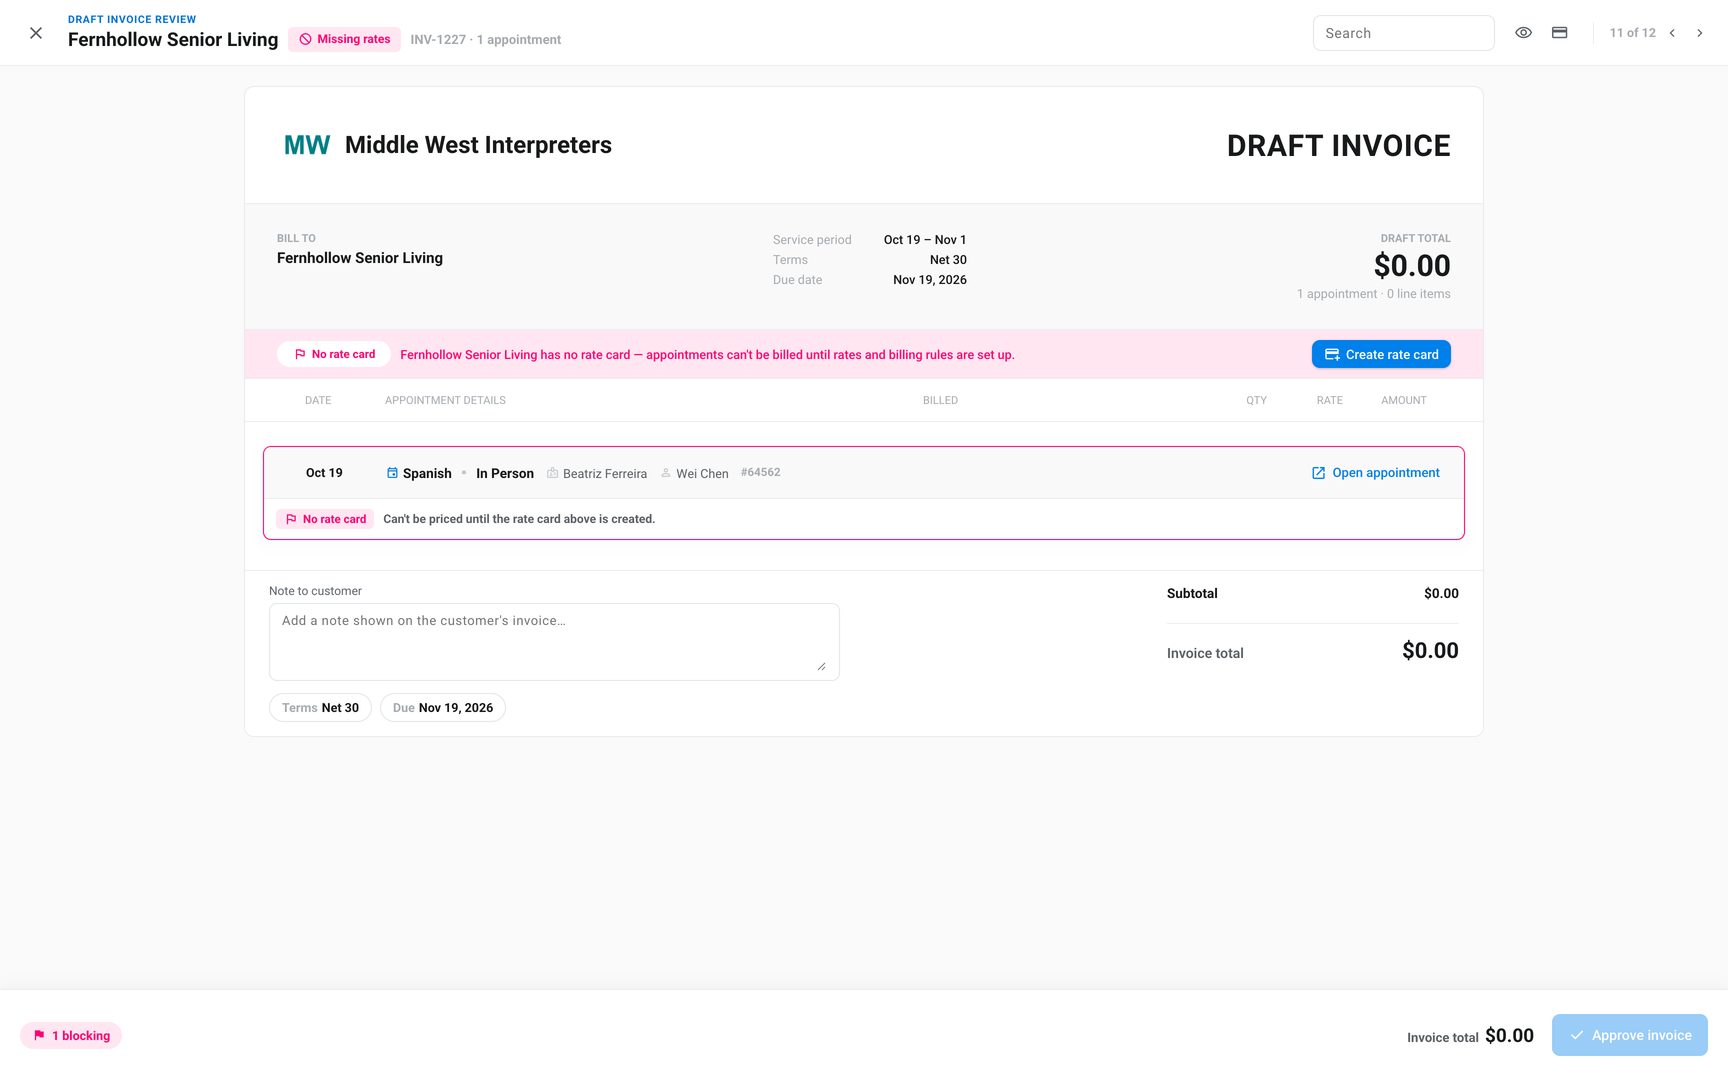This screenshot has width=1728, height=1080.
Task: Click the 11 of 12 counter
Action: (1632, 33)
